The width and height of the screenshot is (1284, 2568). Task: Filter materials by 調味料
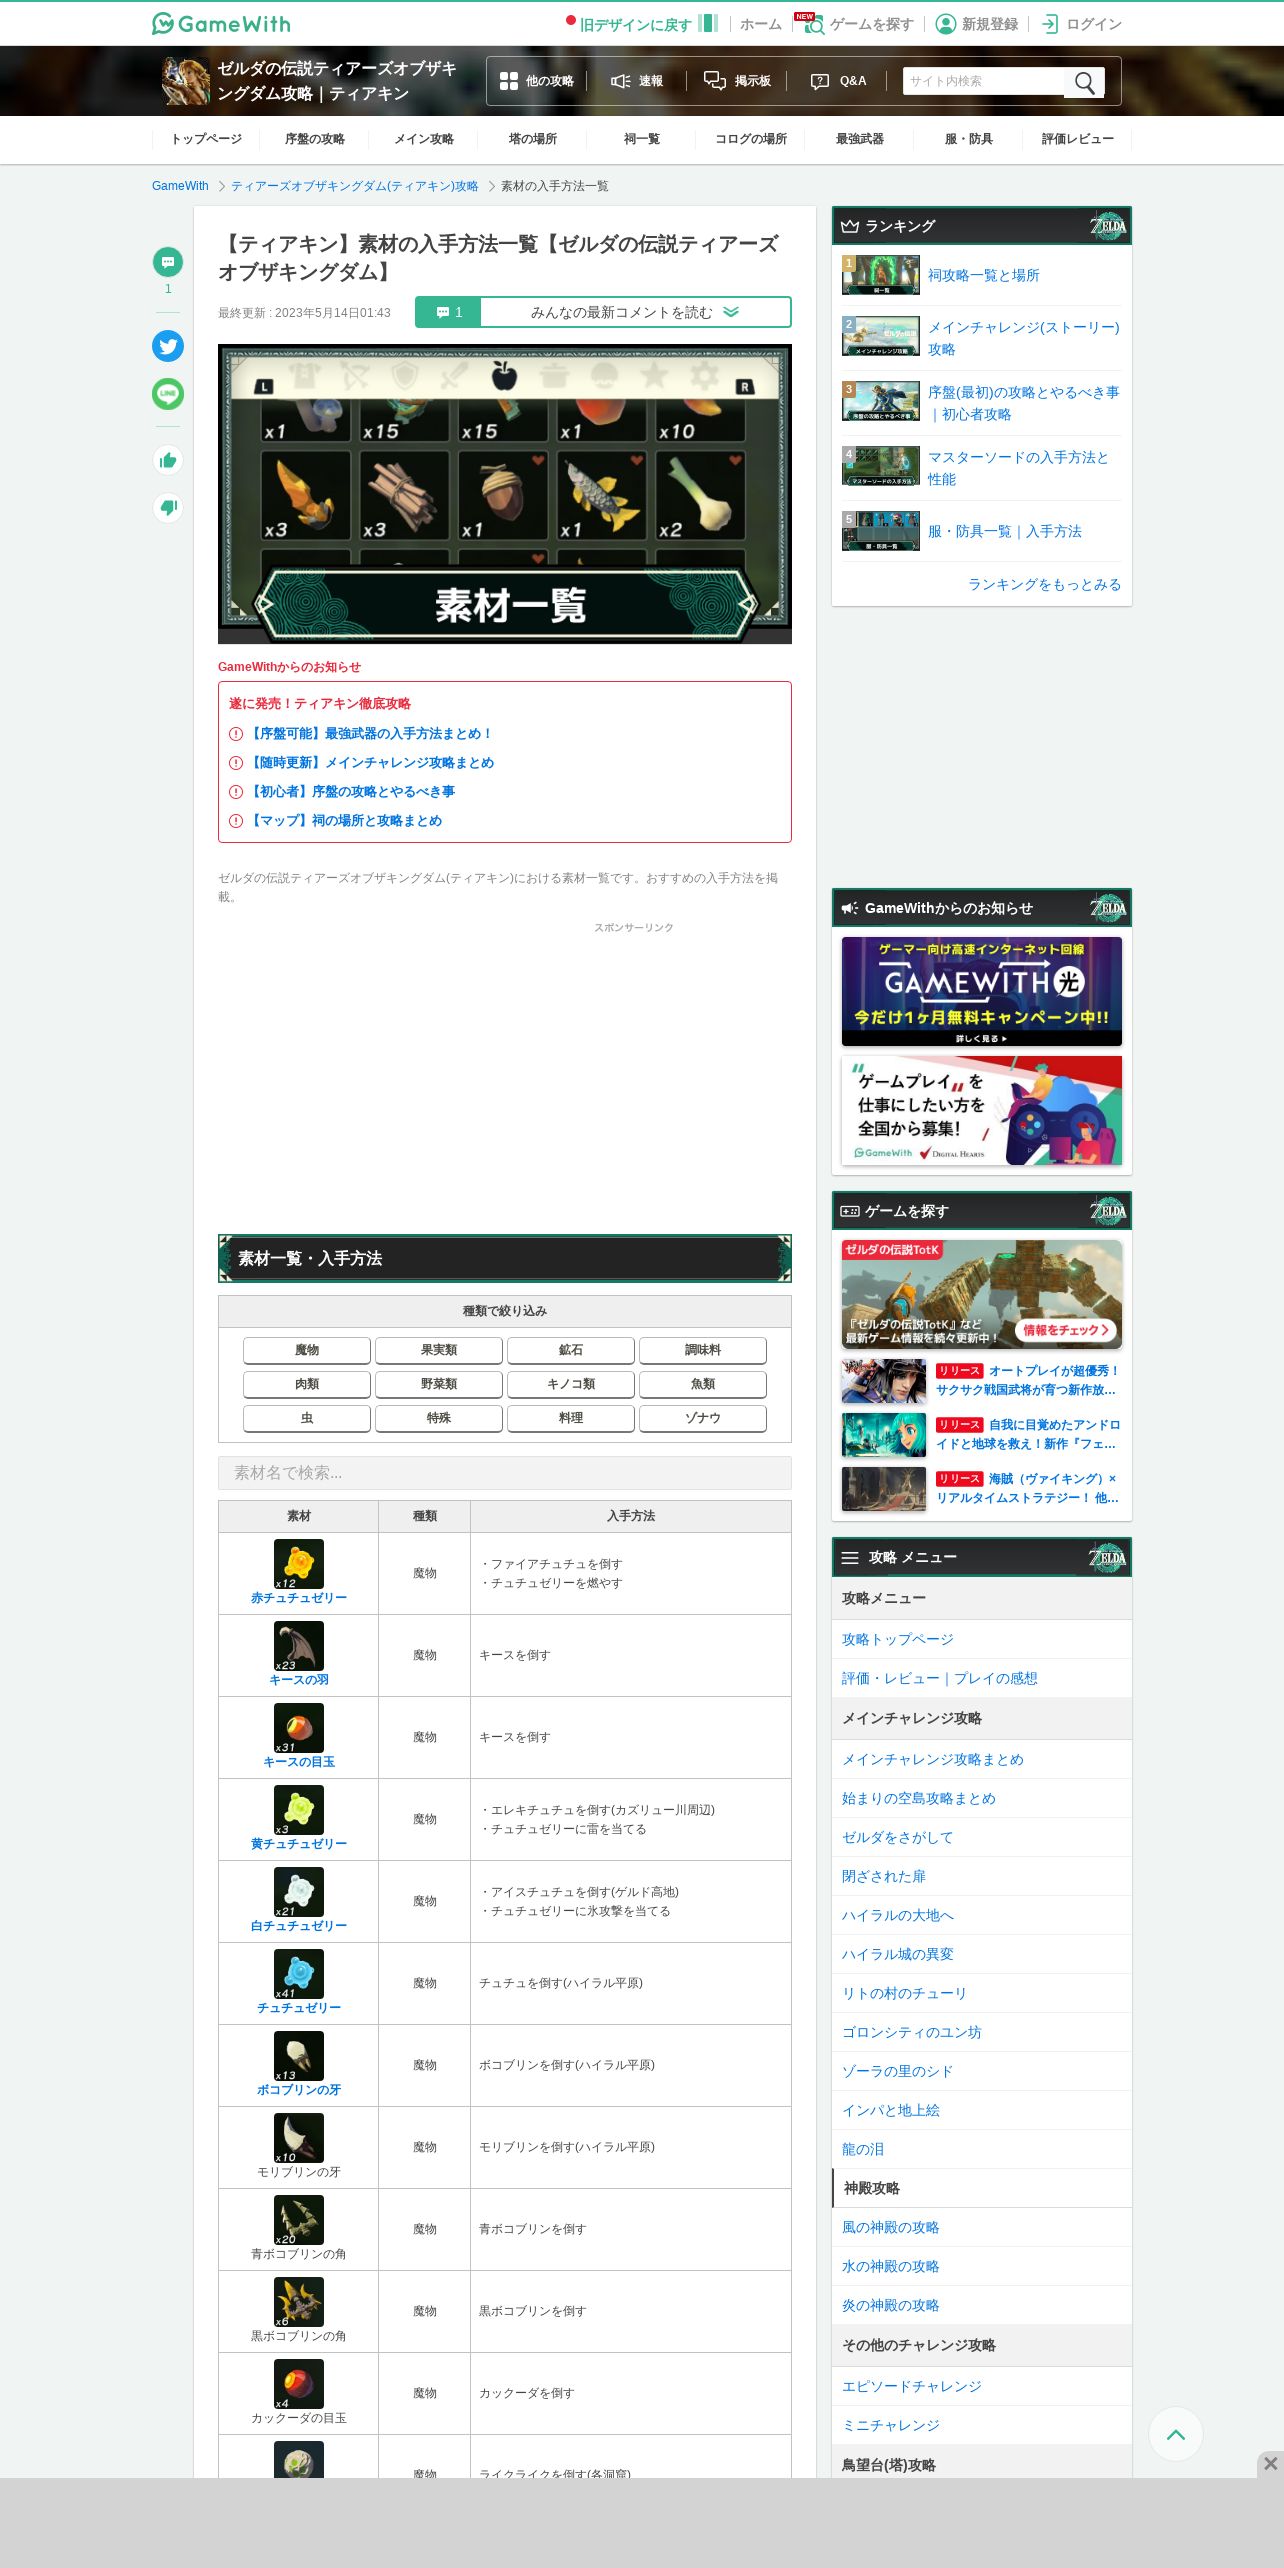click(703, 1350)
